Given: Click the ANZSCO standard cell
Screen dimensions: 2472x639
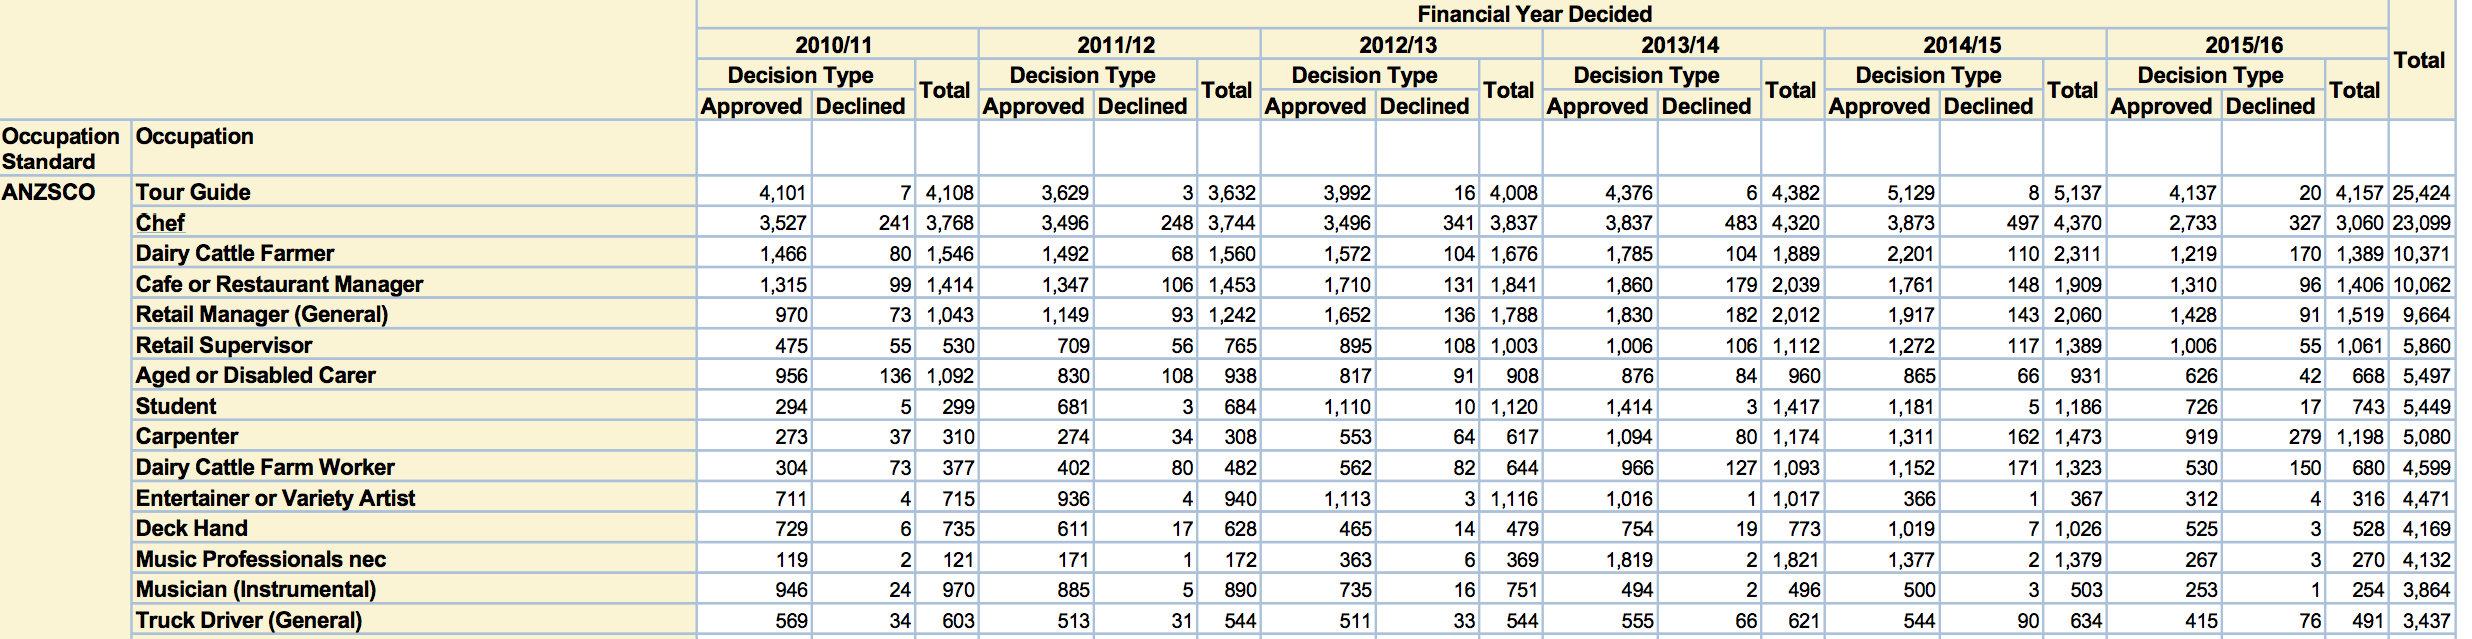Looking at the screenshot, I should tap(49, 192).
